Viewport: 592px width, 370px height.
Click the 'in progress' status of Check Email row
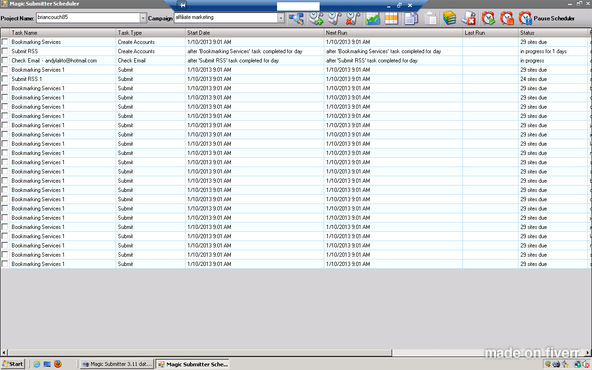tap(532, 60)
